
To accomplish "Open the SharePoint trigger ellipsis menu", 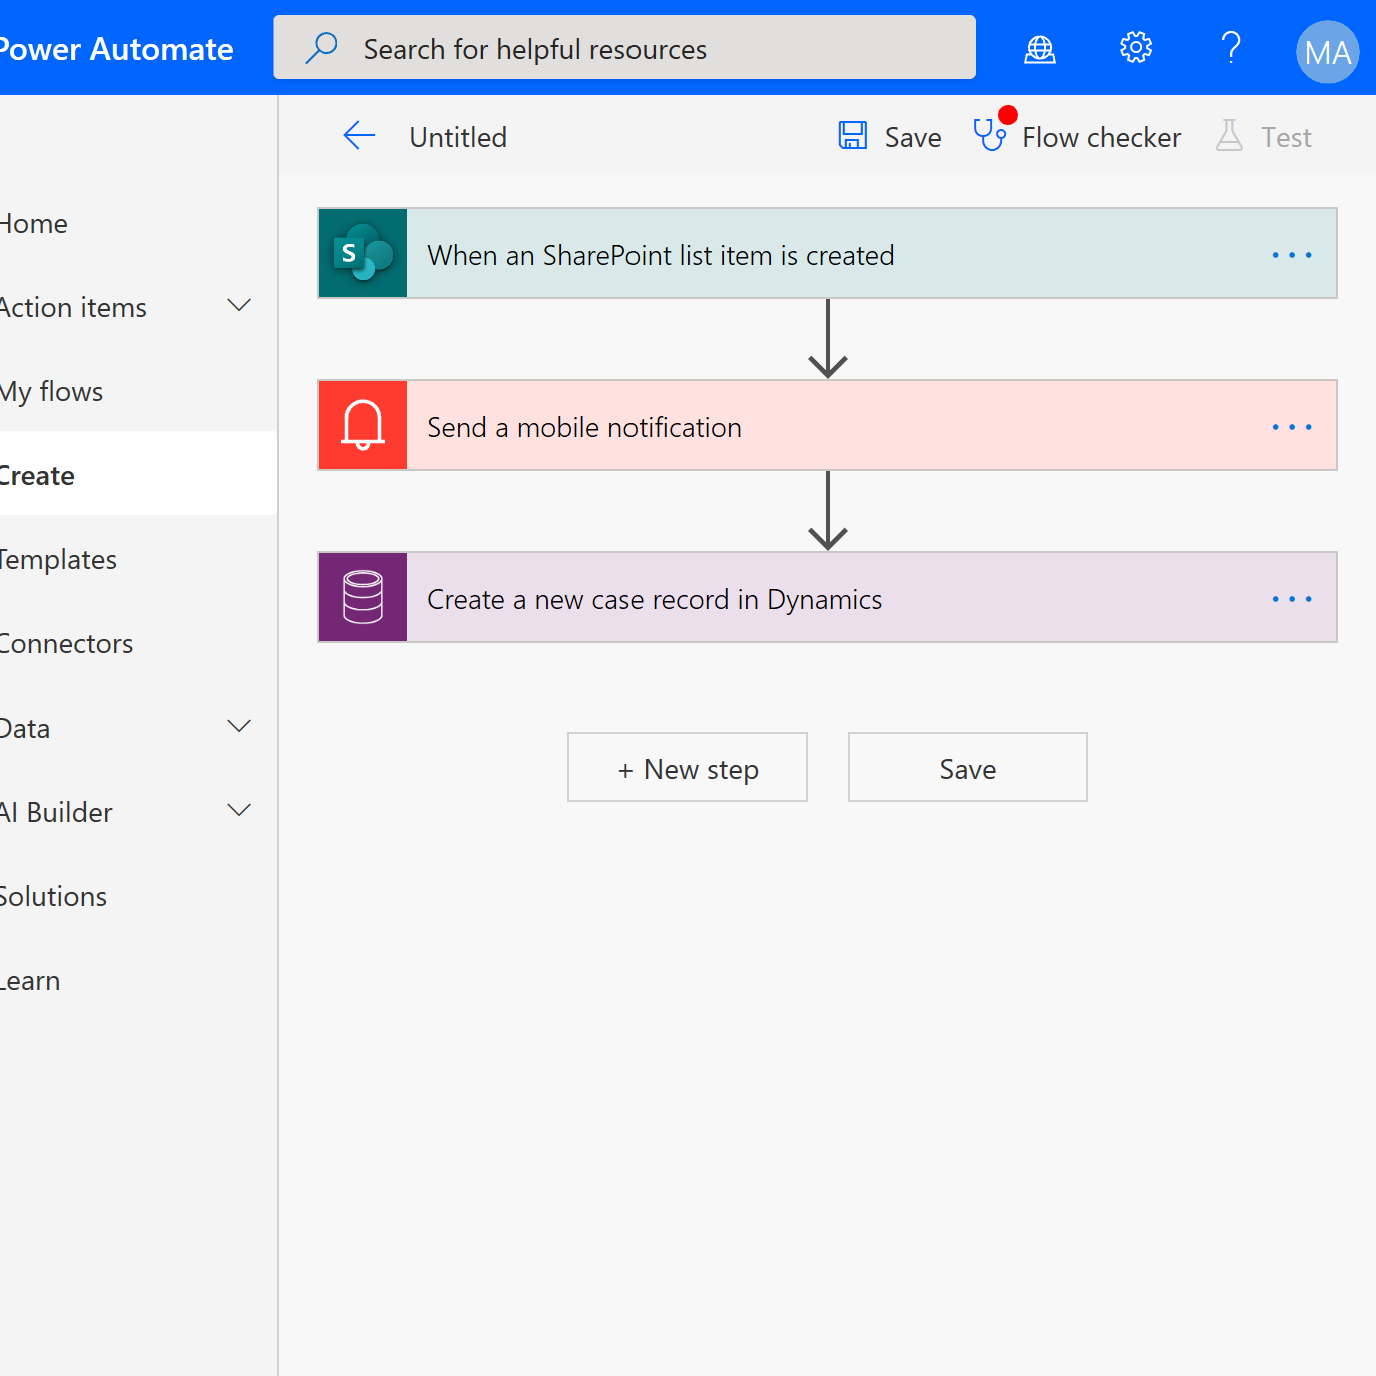I will tap(1292, 255).
